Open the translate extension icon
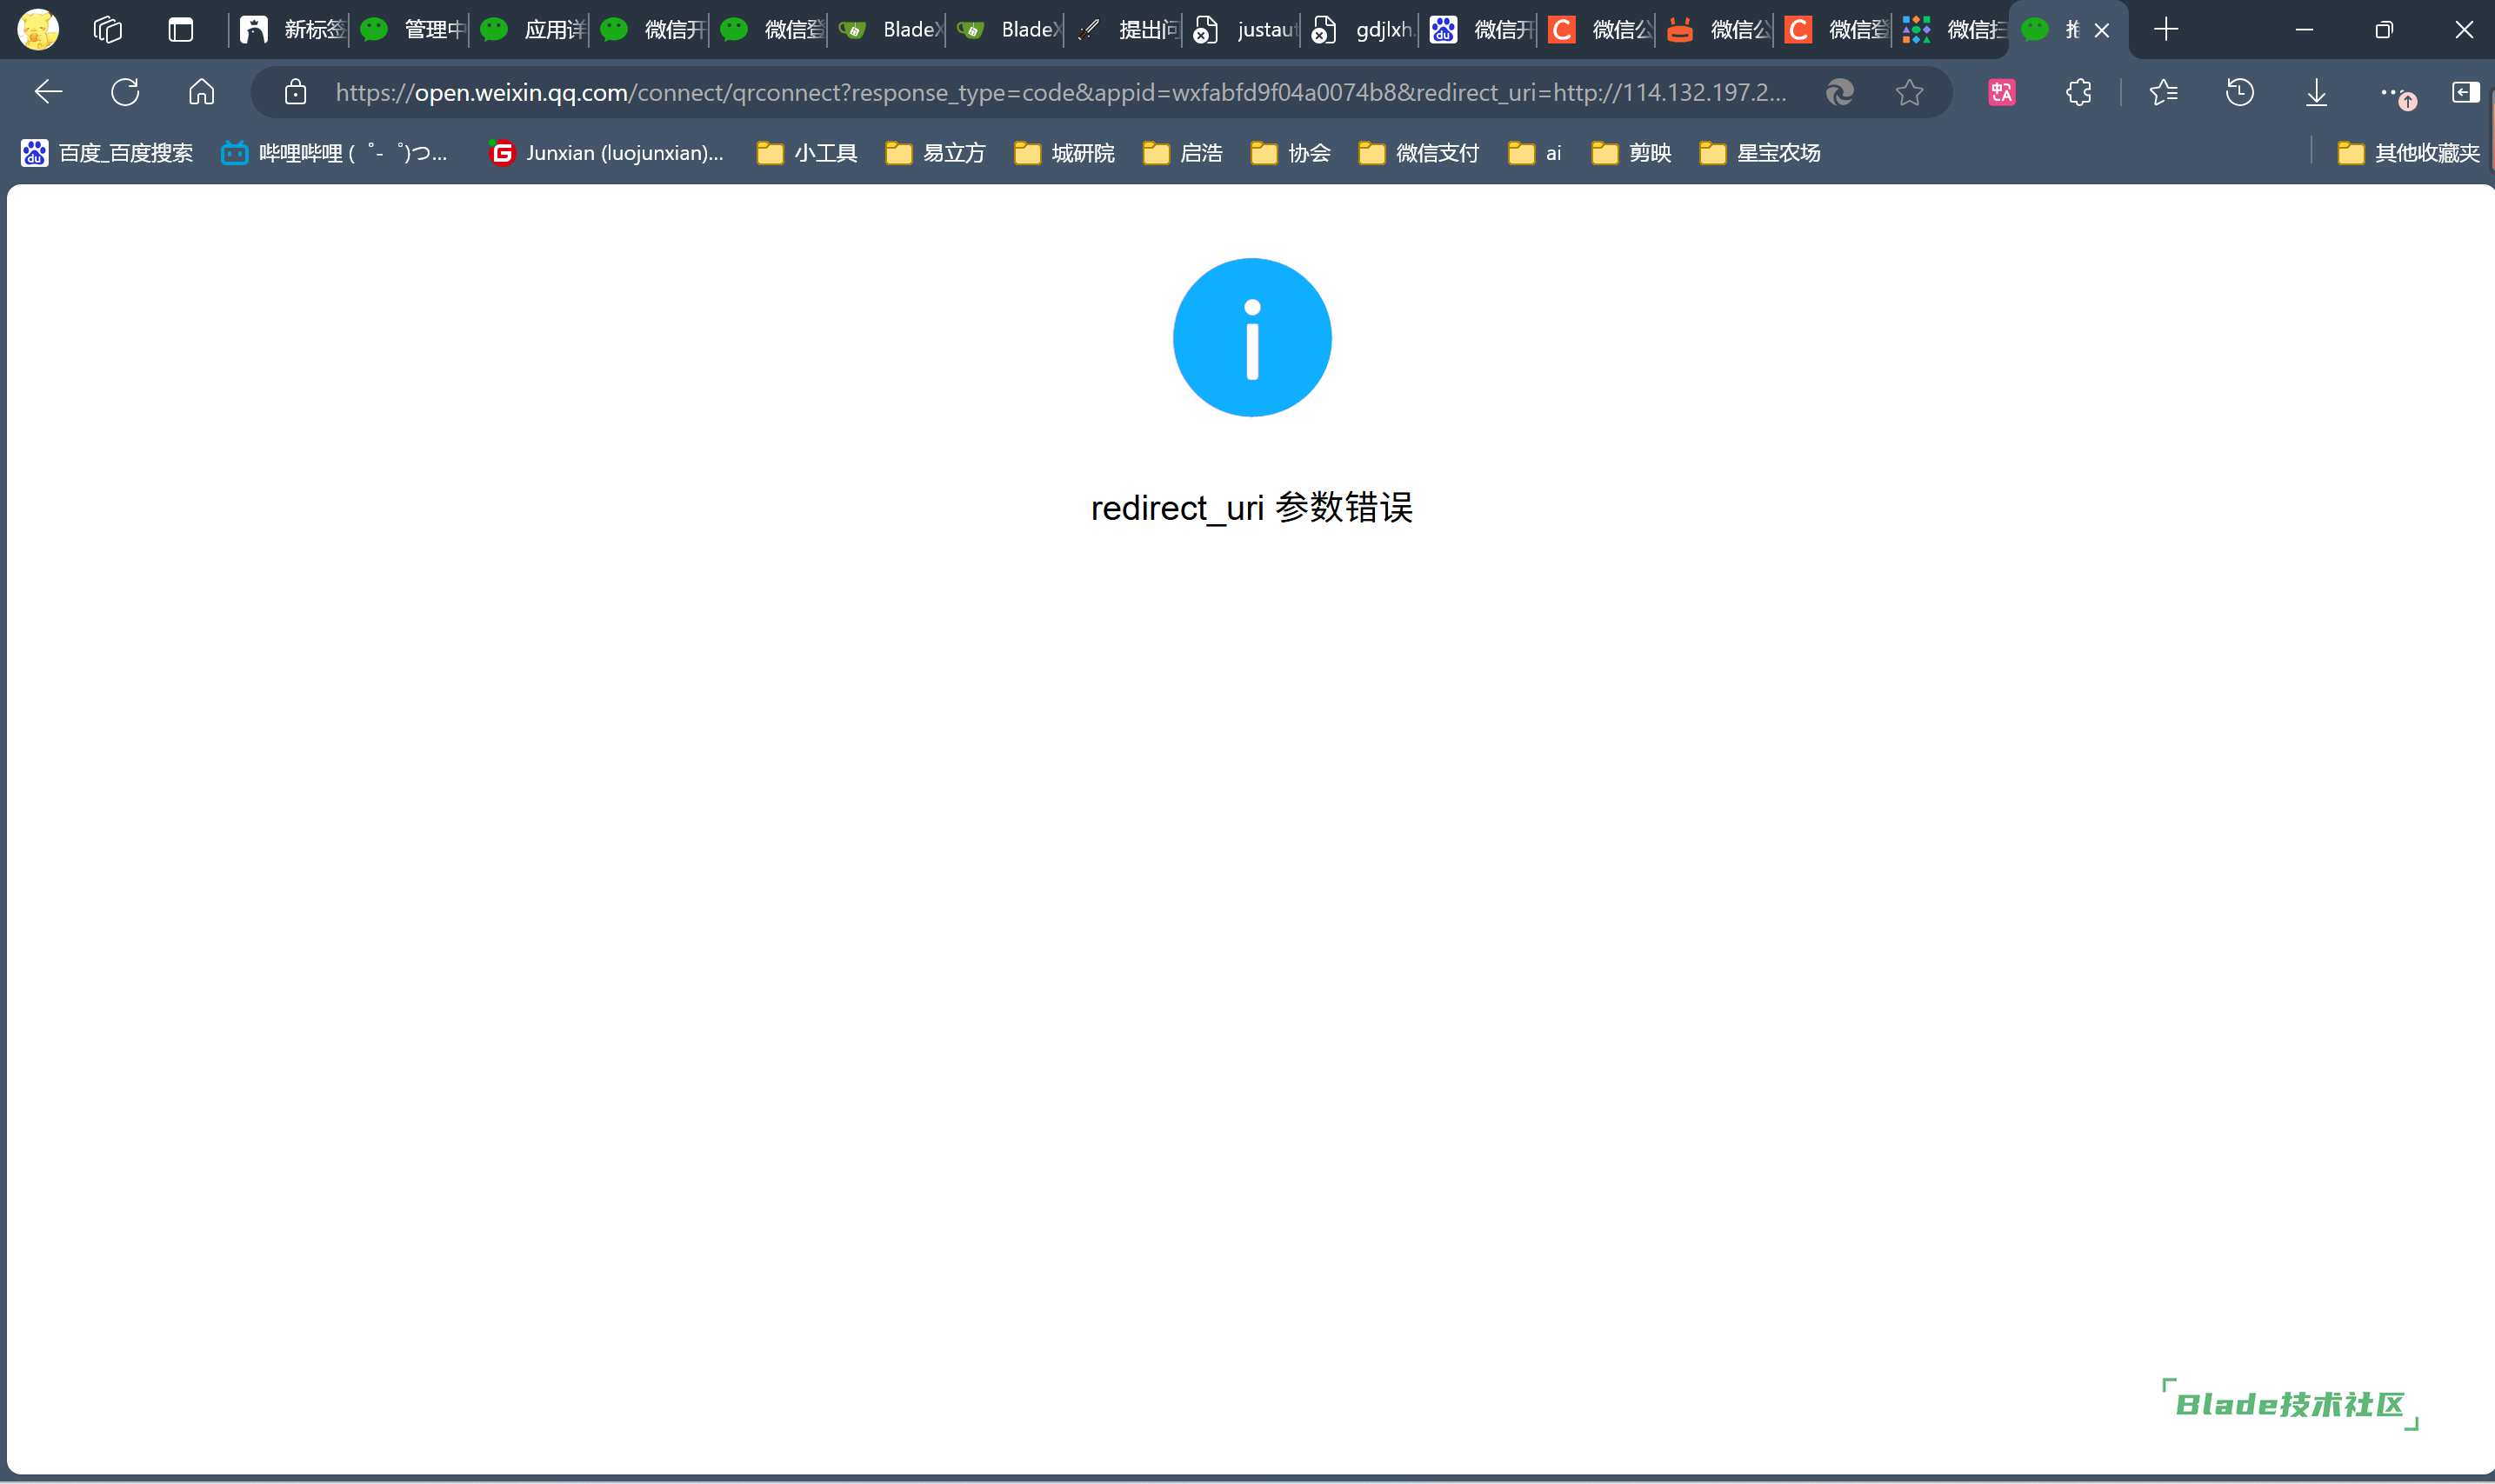The height and width of the screenshot is (1484, 2495). pyautogui.click(x=2001, y=92)
